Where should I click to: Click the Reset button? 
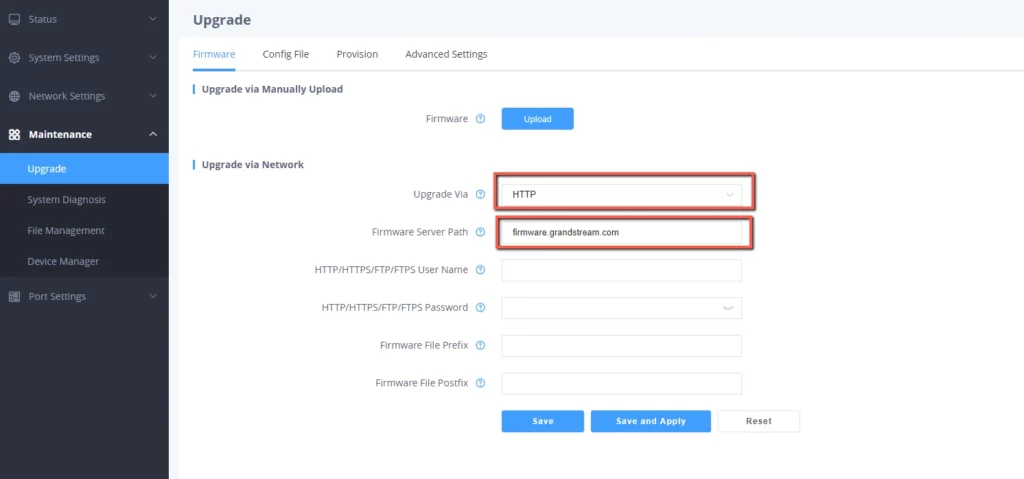point(759,421)
